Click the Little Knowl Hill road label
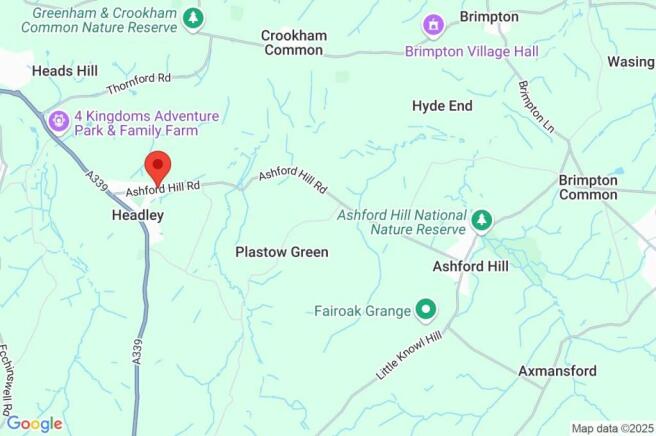This screenshot has width=656, height=436. coord(409,355)
